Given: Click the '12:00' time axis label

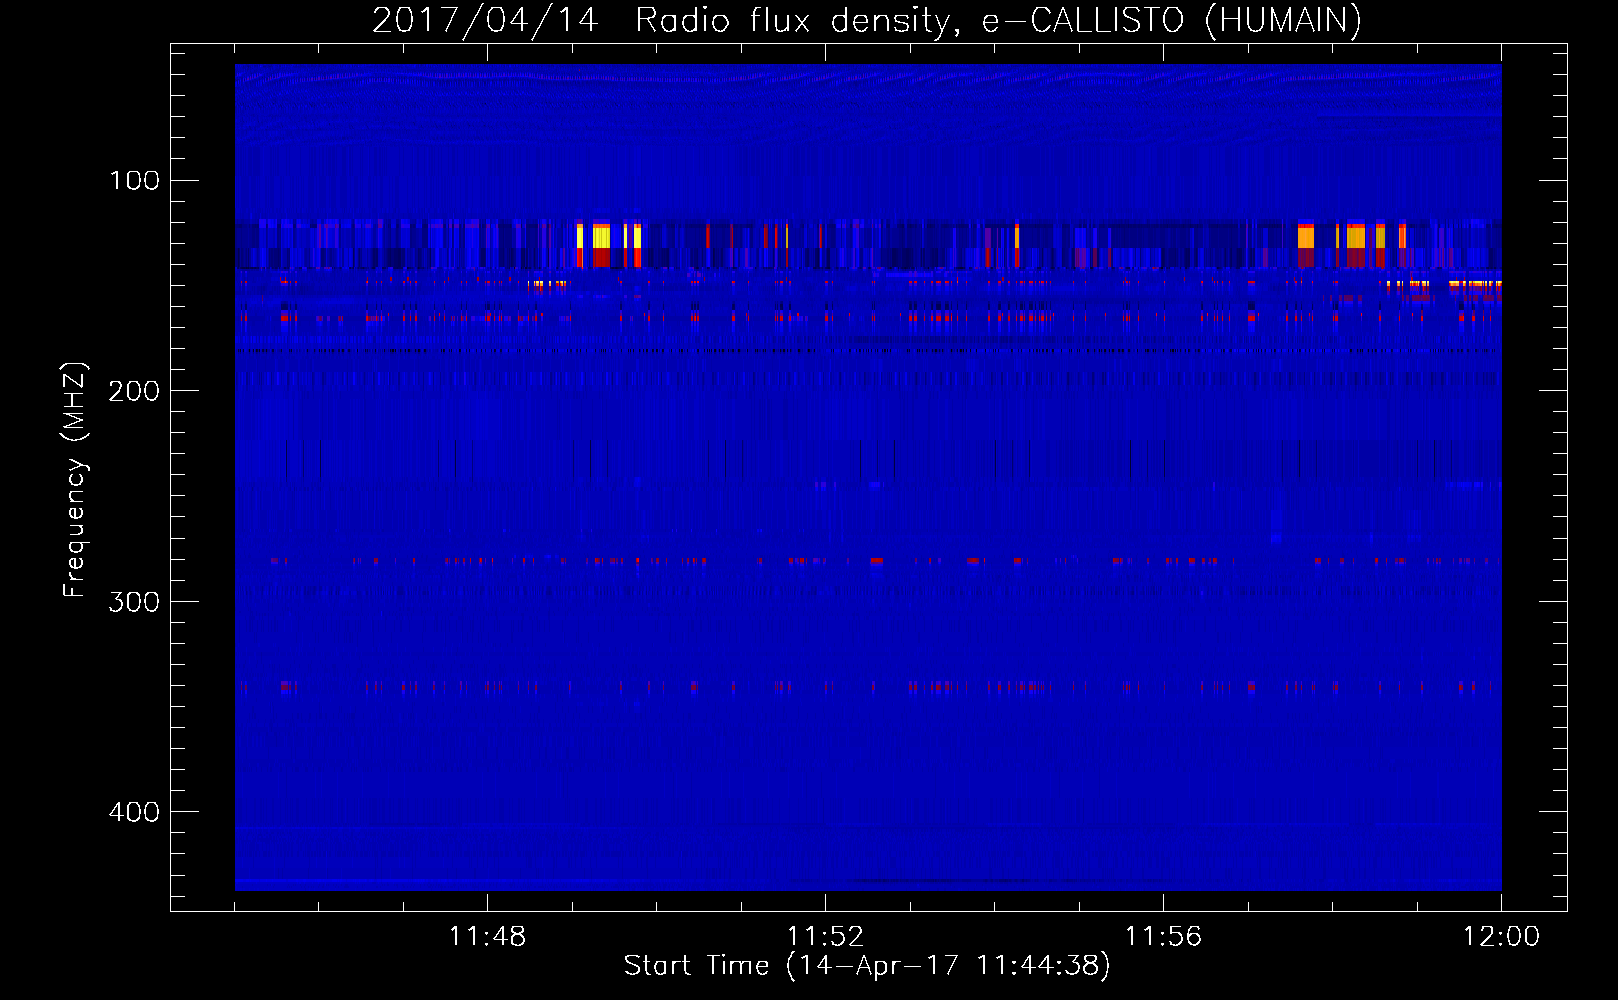Looking at the screenshot, I should pyautogui.click(x=1501, y=937).
